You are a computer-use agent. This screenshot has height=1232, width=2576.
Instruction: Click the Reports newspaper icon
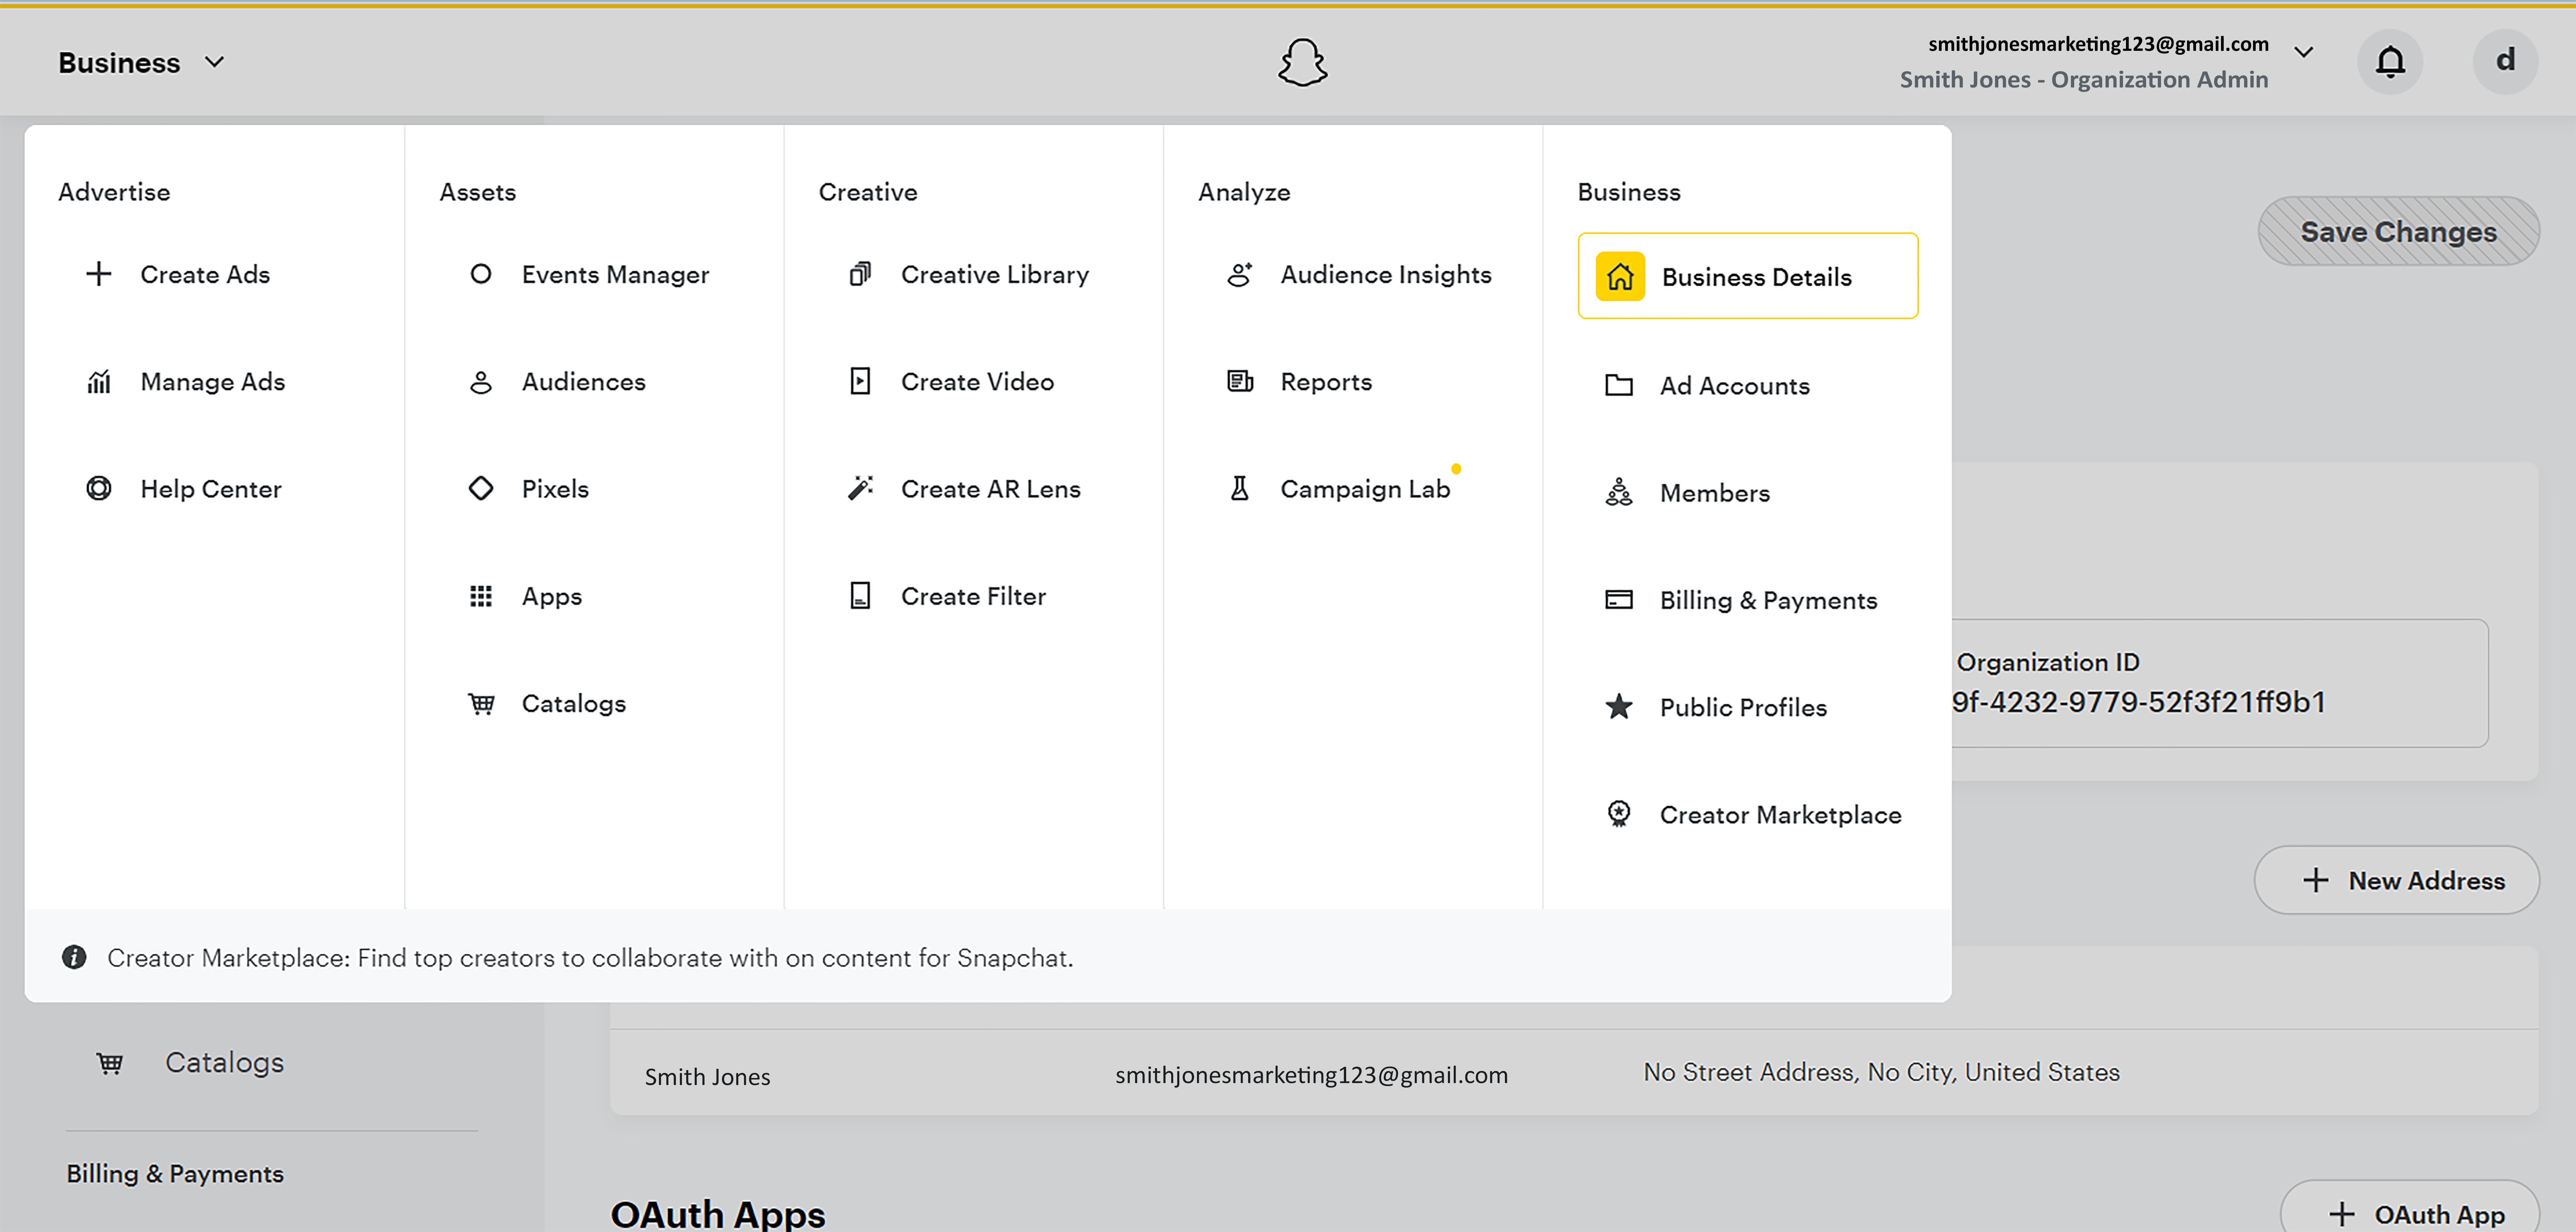[1240, 381]
